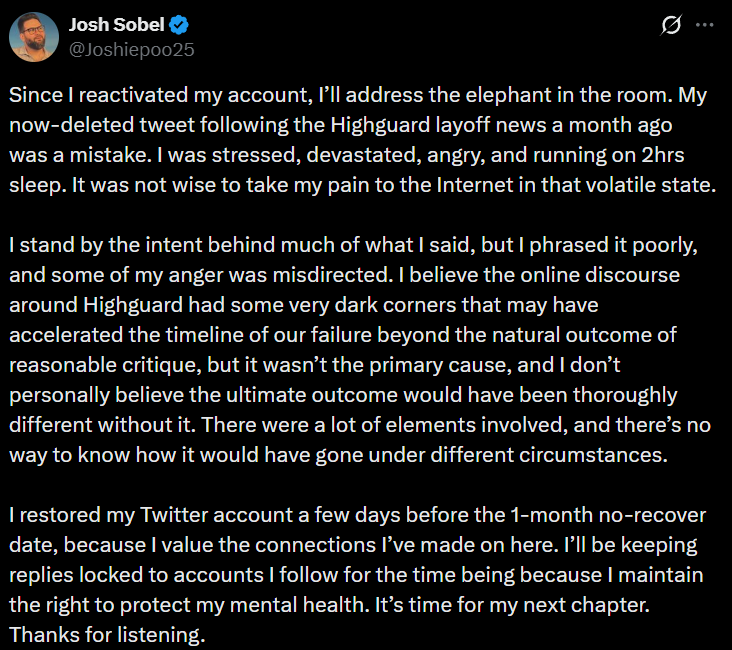Click the phrase "elephant in the room"
732x650 pixels.
point(552,97)
